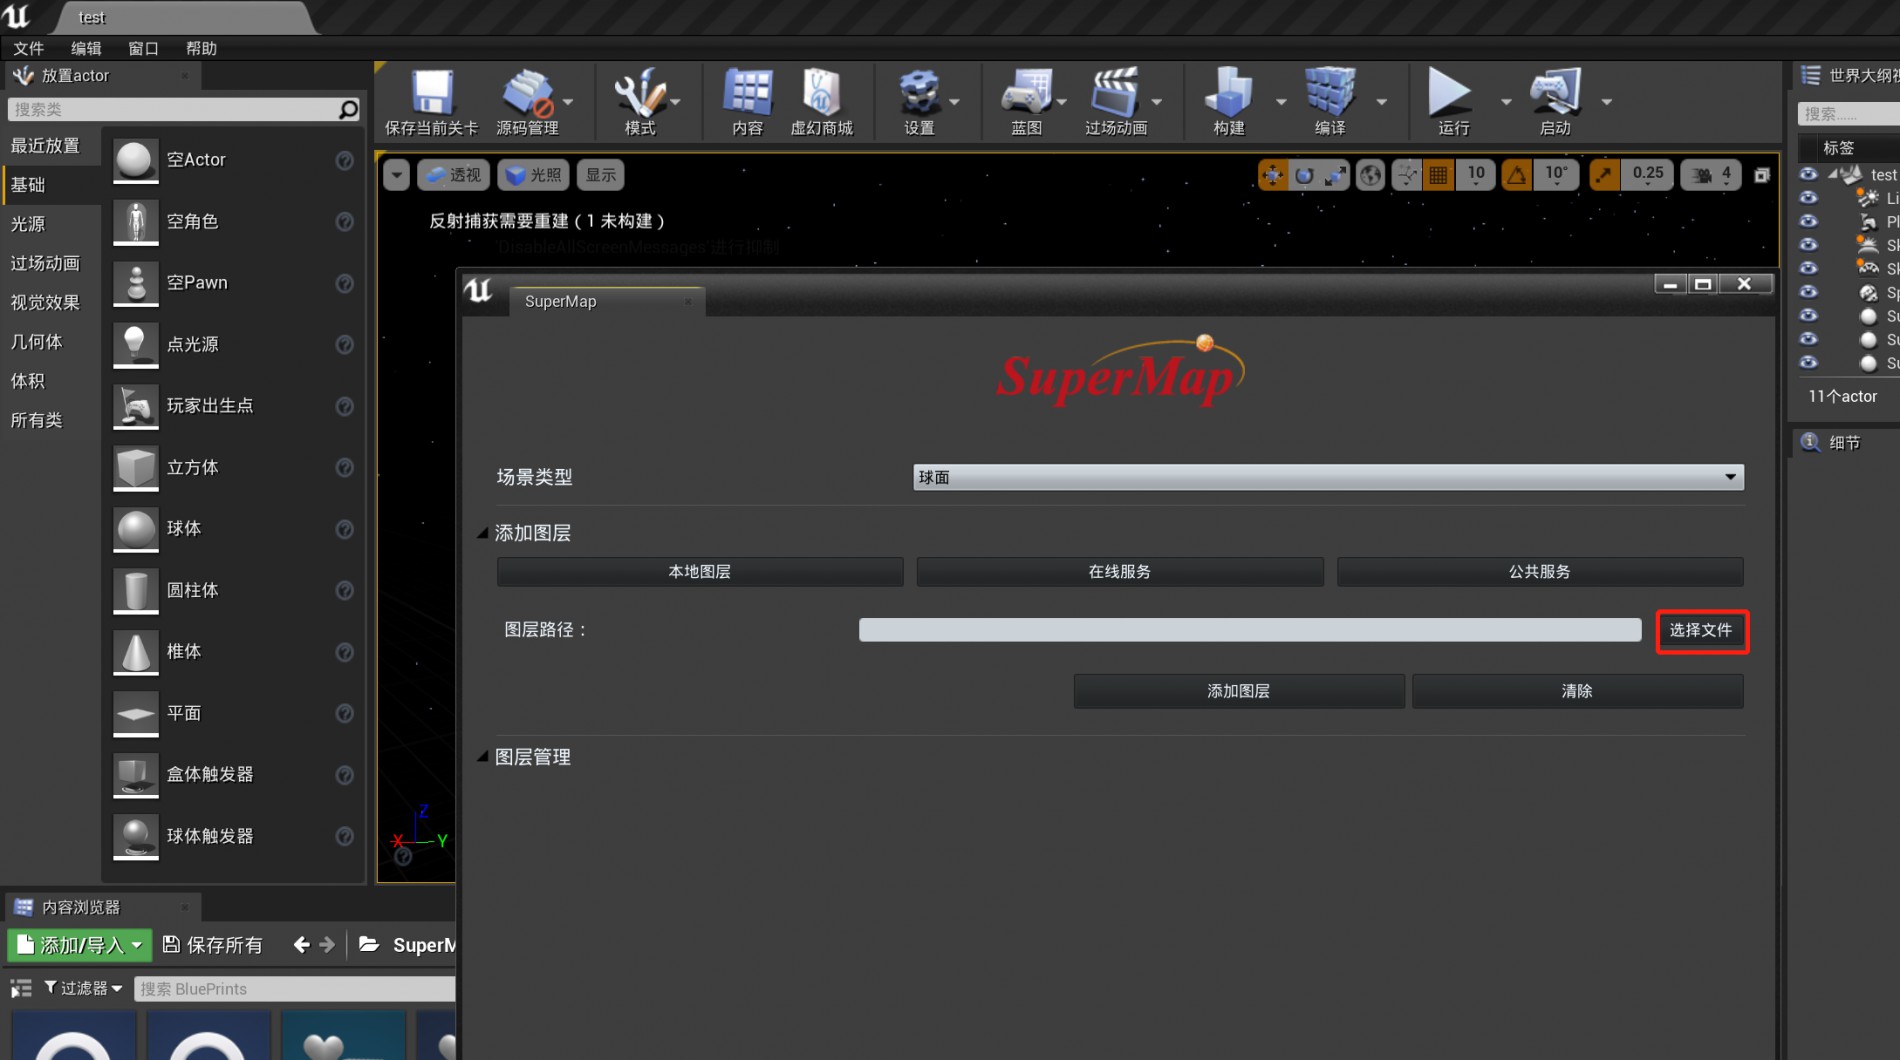The width and height of the screenshot is (1900, 1060).
Task: Click Search BluePrints input field
Action: coord(295,989)
